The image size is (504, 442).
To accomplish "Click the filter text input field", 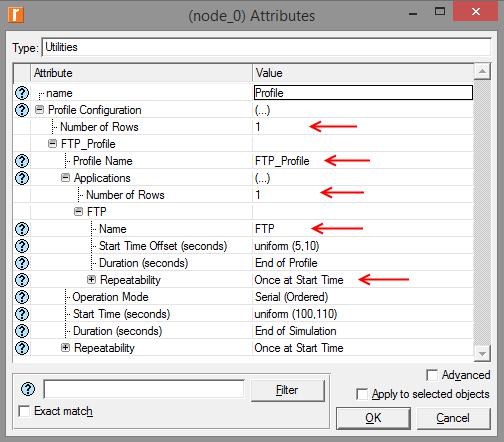I will pos(144,389).
